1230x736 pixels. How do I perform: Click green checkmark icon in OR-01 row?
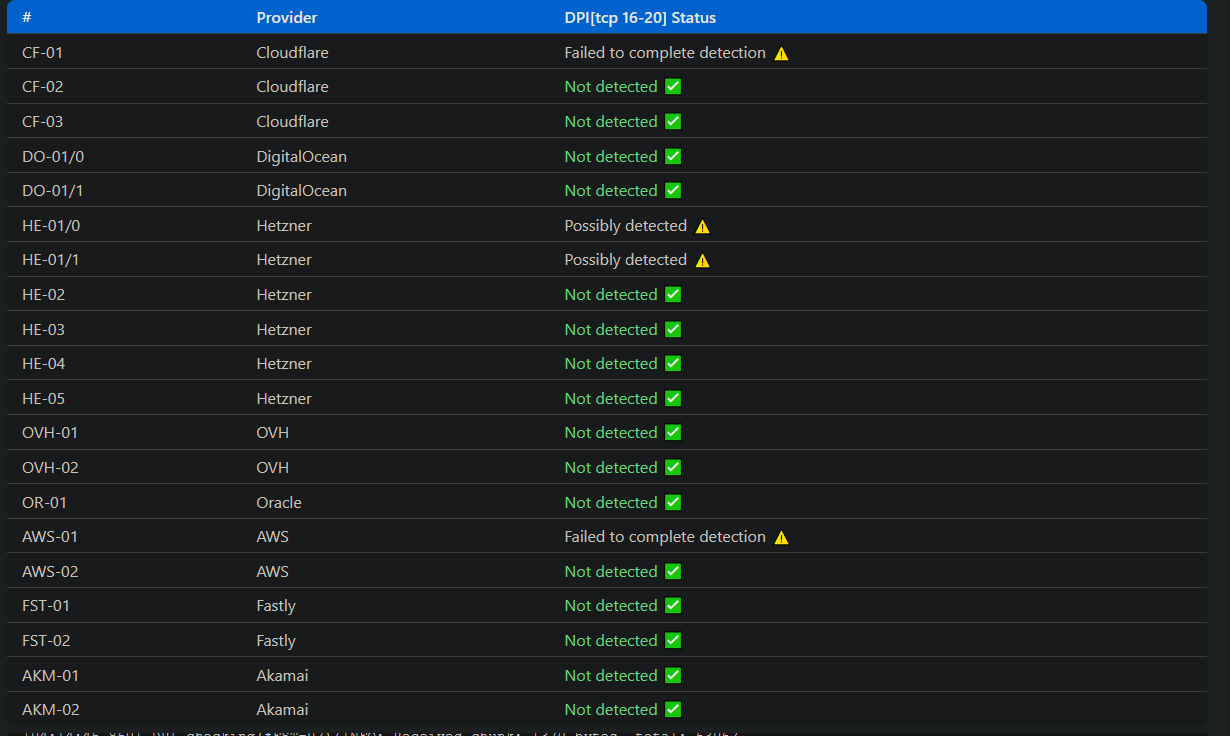pos(673,503)
